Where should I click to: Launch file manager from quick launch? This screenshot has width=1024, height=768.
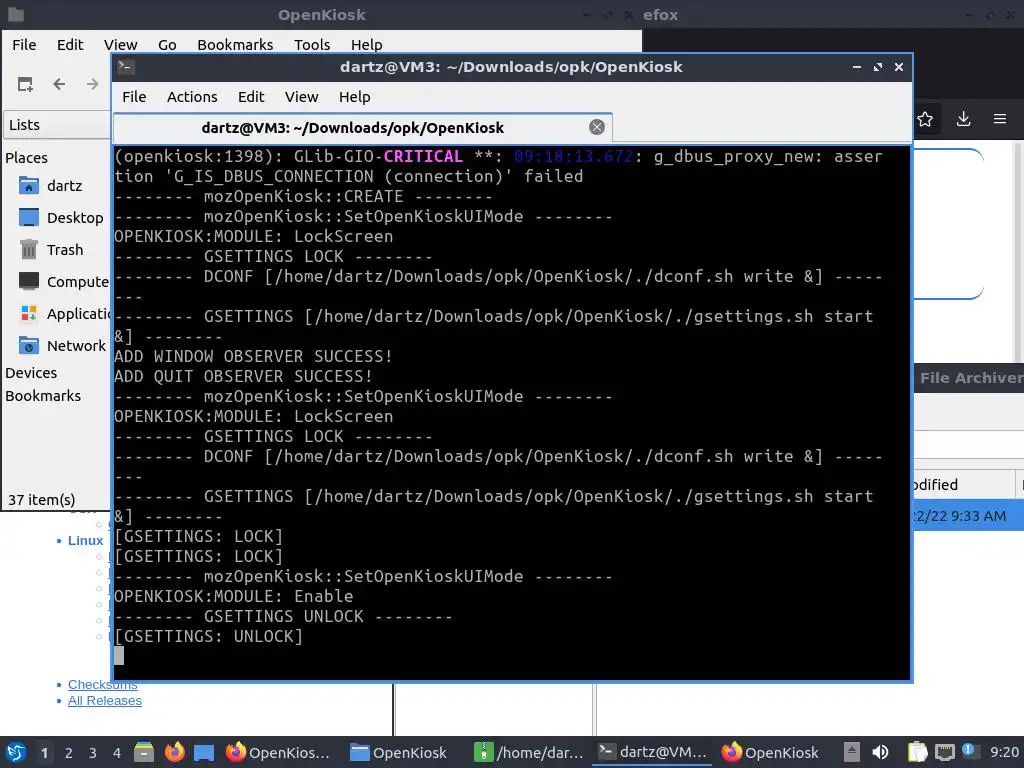144,752
